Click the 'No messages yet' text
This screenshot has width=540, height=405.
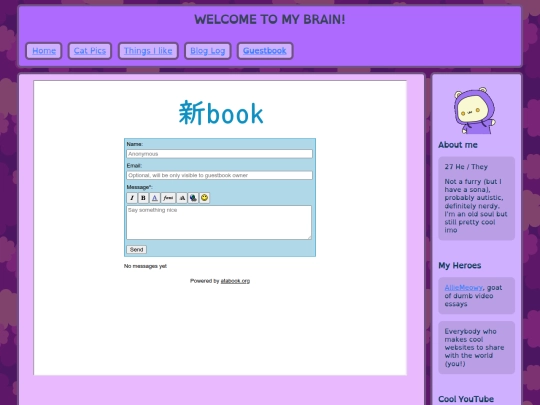145,266
